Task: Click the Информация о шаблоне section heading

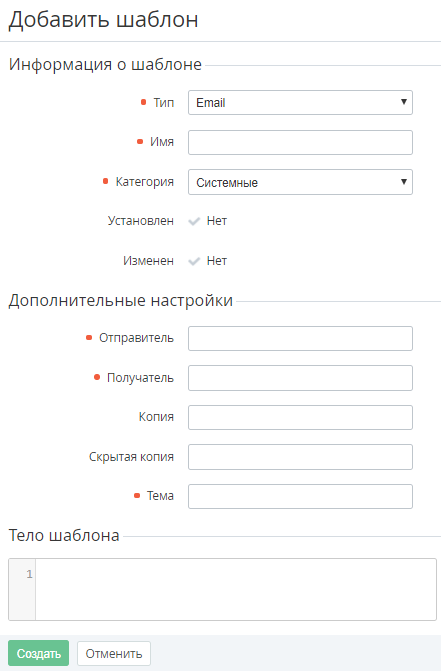Action: [x=105, y=64]
